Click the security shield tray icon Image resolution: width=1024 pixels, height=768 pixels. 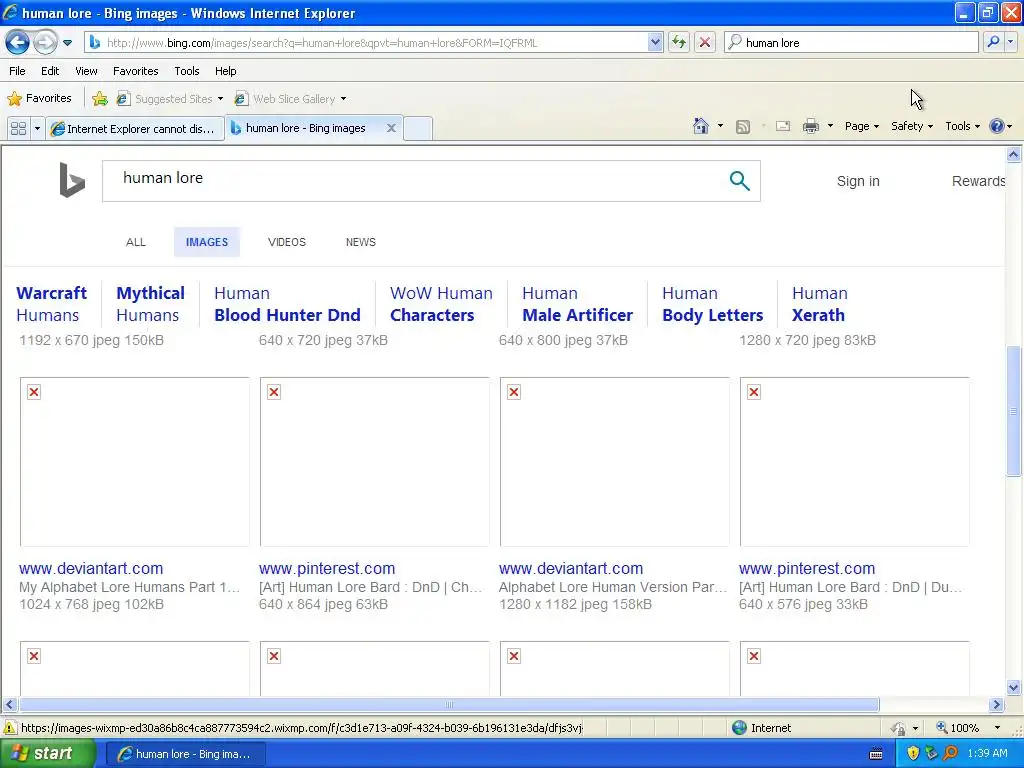[x=913, y=754]
